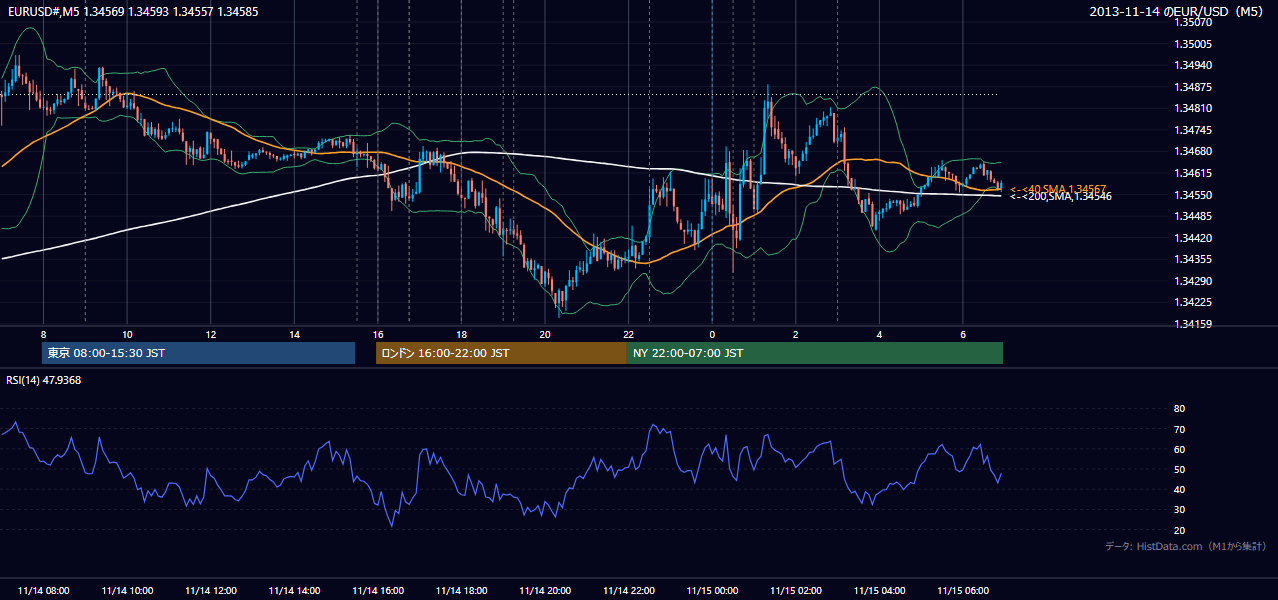
Task: Click the 1.34355 price axis label
Action: (x=1192, y=259)
